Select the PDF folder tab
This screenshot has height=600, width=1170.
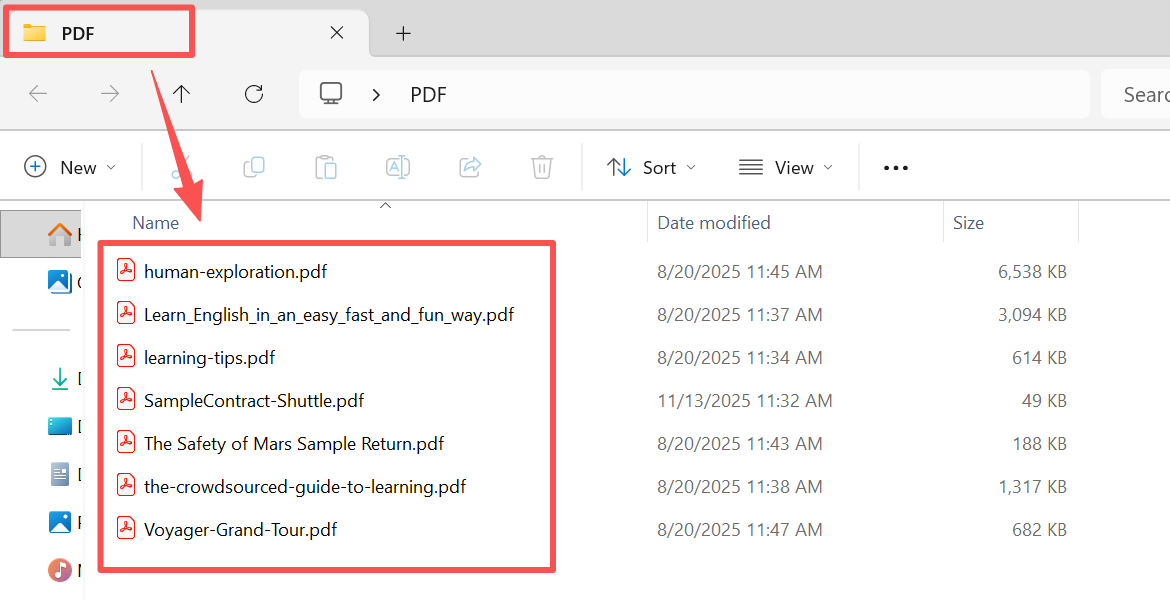(x=99, y=32)
